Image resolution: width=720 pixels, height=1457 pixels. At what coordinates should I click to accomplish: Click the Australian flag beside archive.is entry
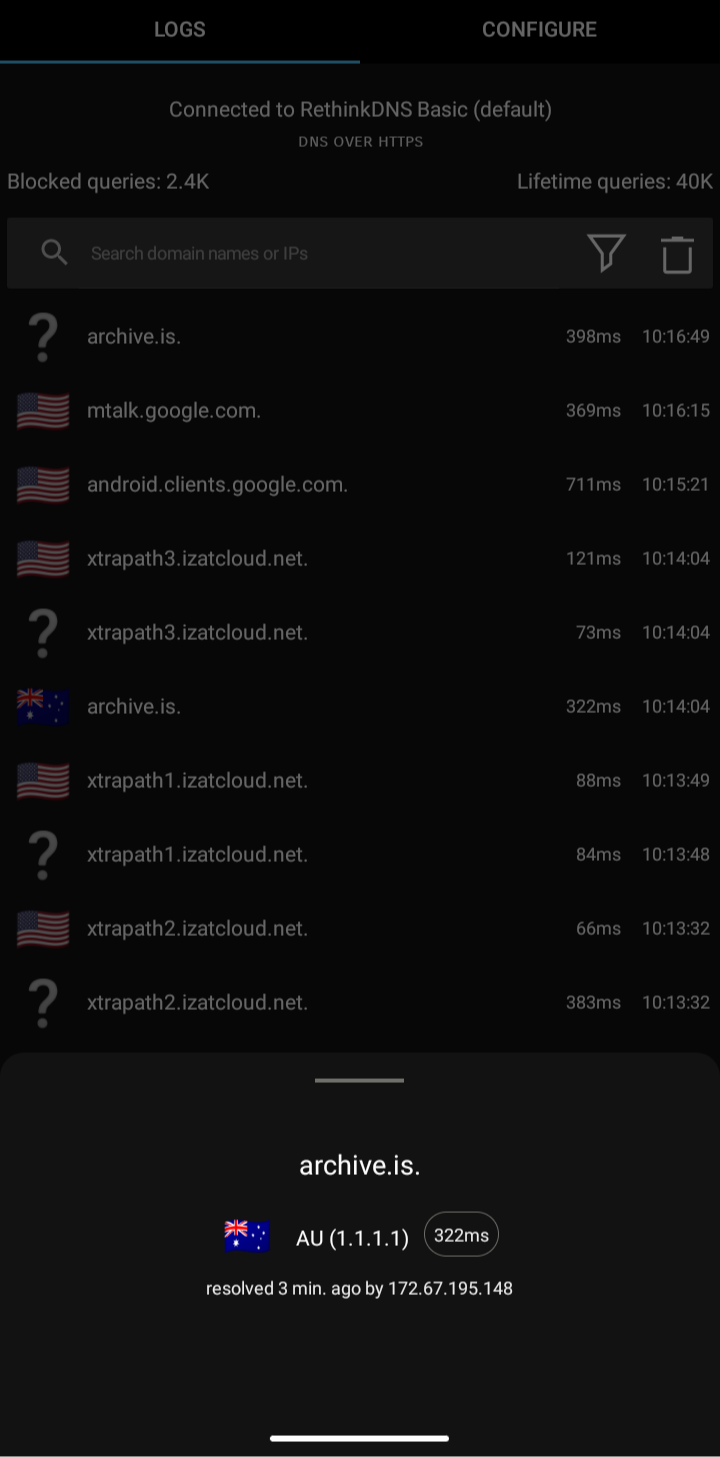pos(42,706)
